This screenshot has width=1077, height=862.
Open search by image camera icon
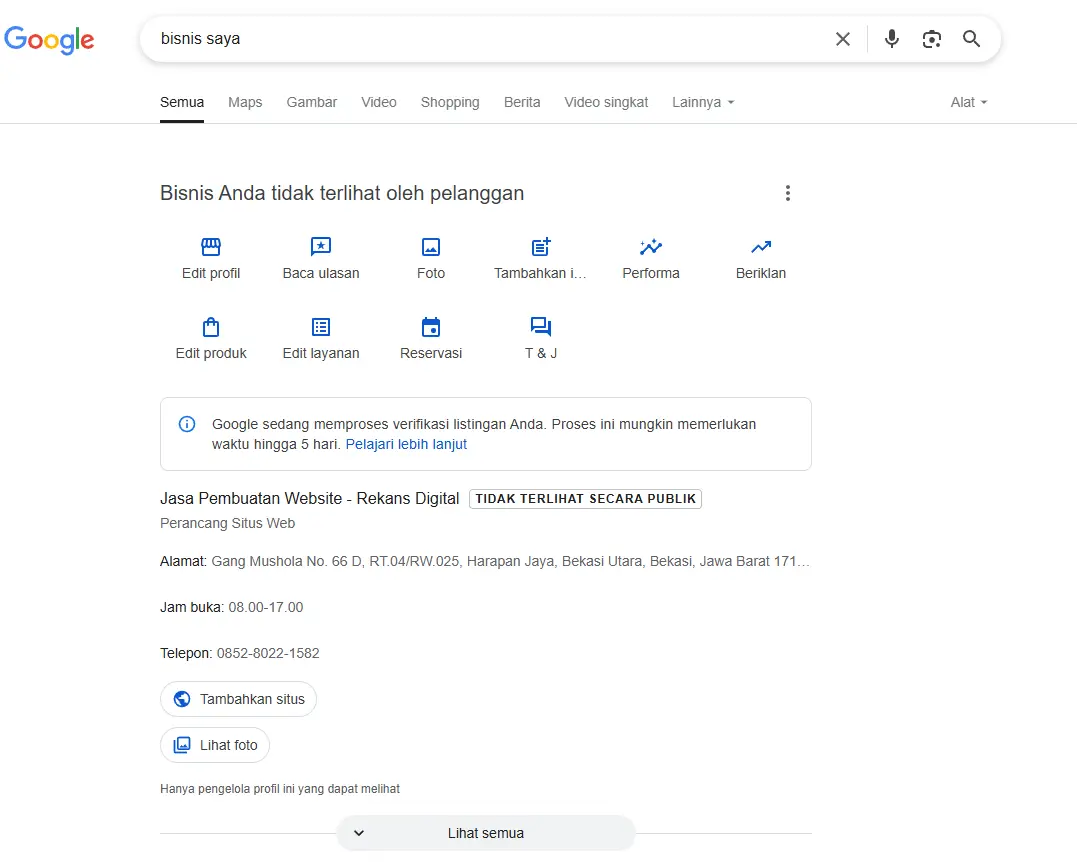pyautogui.click(x=931, y=39)
